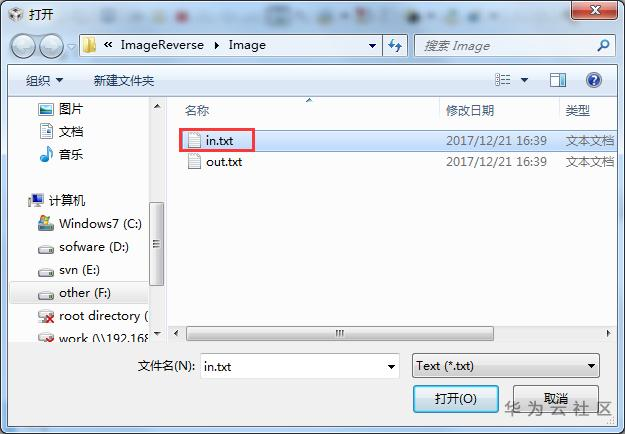Toggle the preview pane icon
Screen dimensions: 625x434
pyautogui.click(x=558, y=81)
